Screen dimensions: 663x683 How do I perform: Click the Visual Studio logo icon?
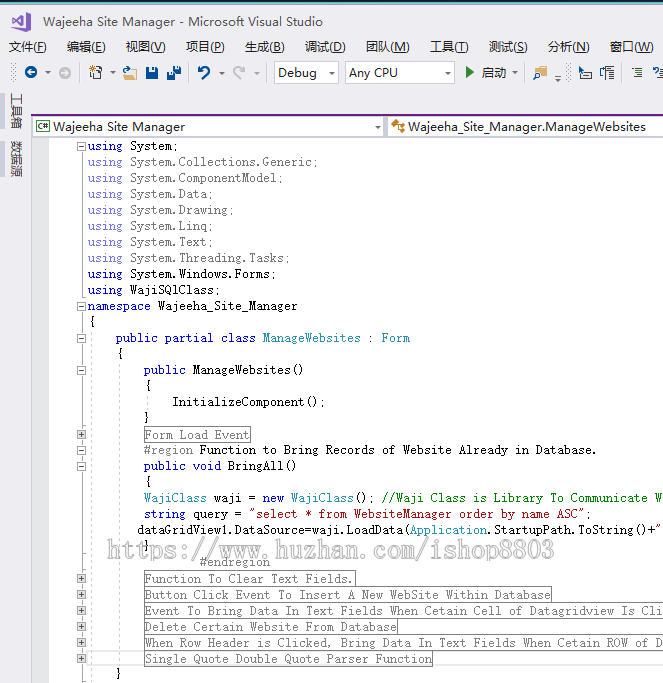(22, 22)
